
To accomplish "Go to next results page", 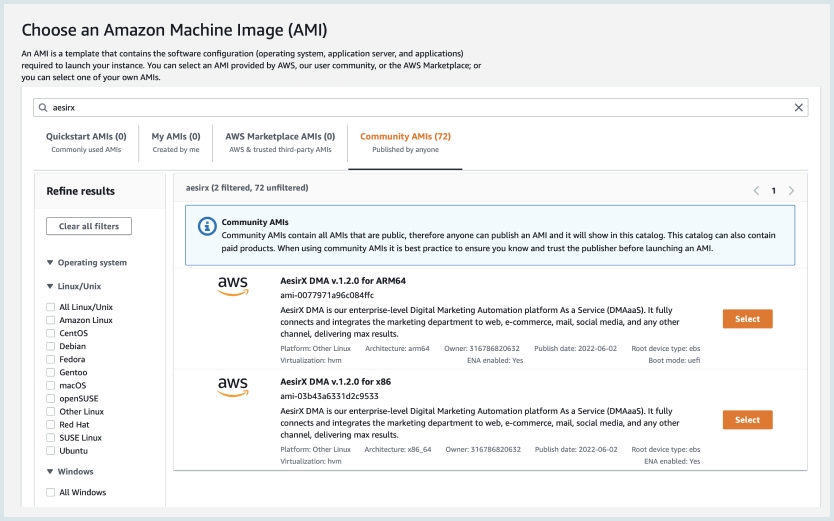I will point(791,190).
